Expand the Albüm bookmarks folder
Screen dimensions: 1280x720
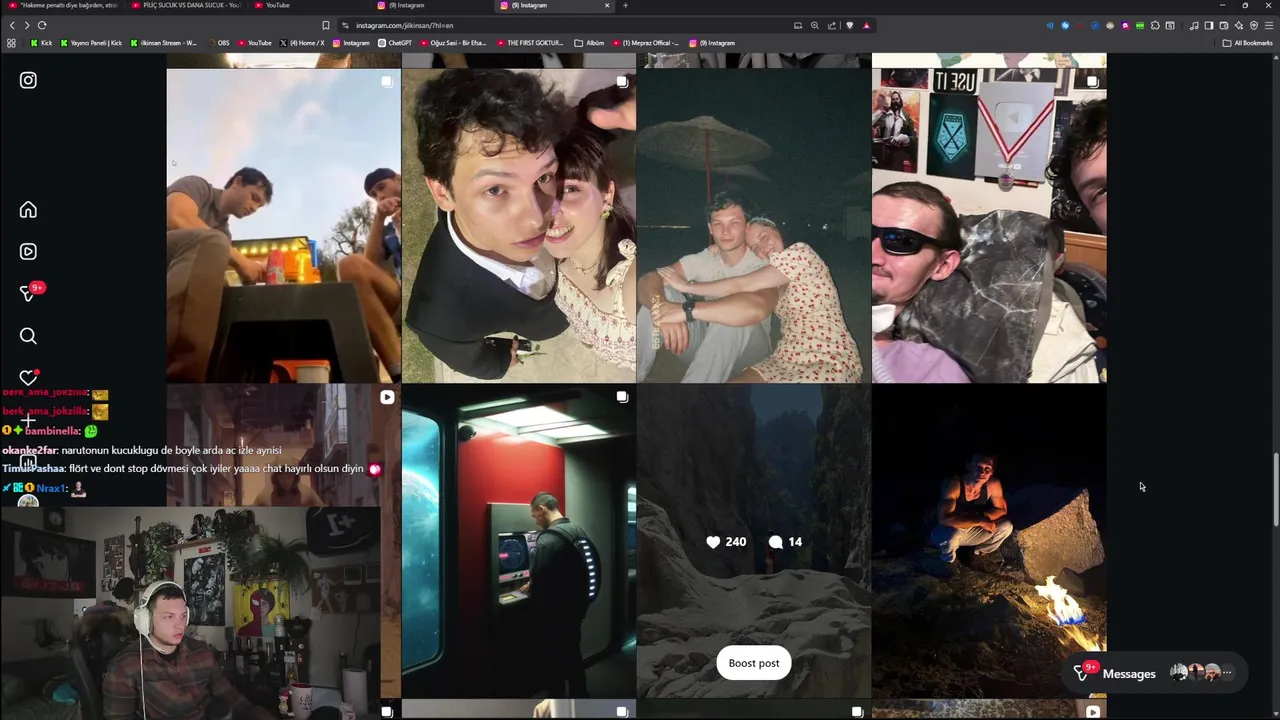click(x=590, y=43)
